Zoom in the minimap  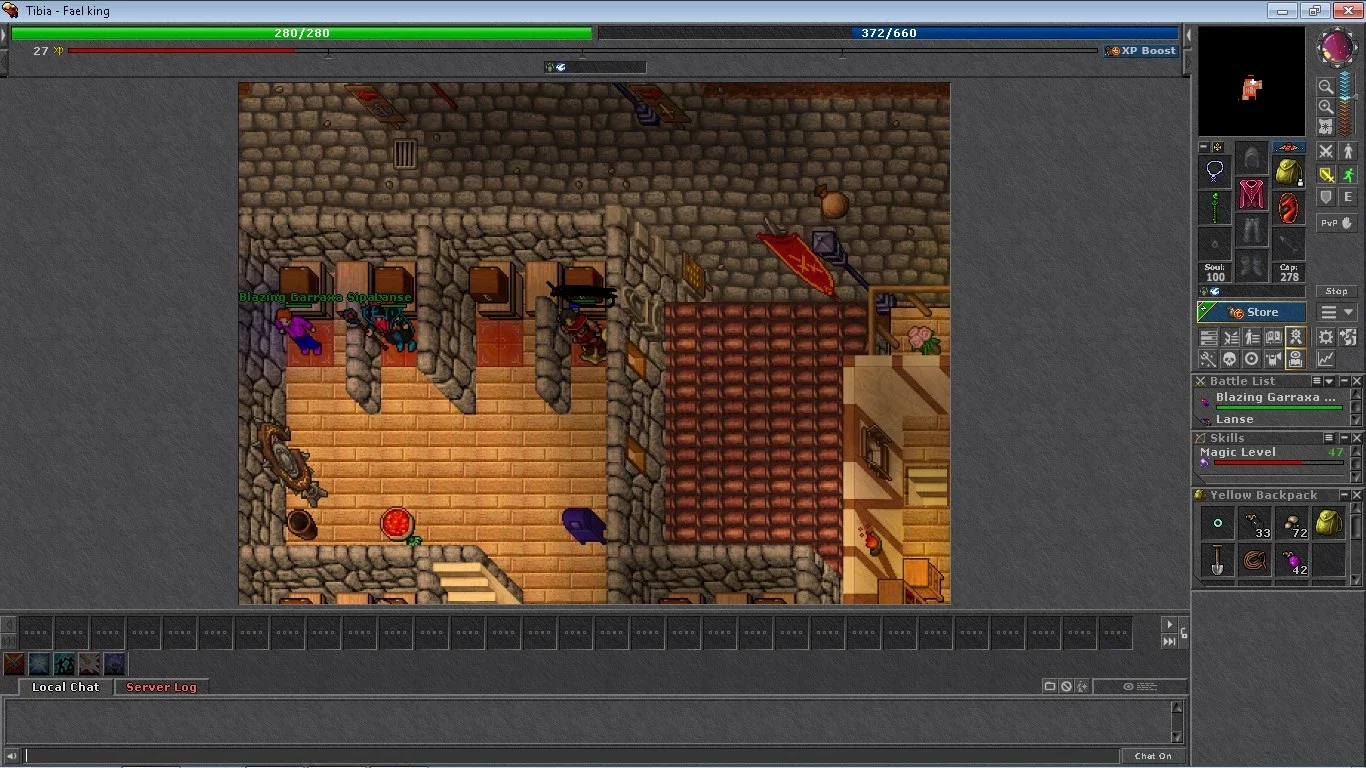click(1325, 106)
